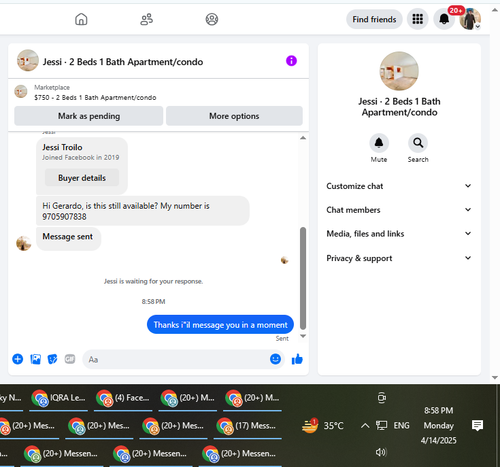The height and width of the screenshot is (467, 500).
Task: Open more actions plus icon in composer
Action: point(18,359)
